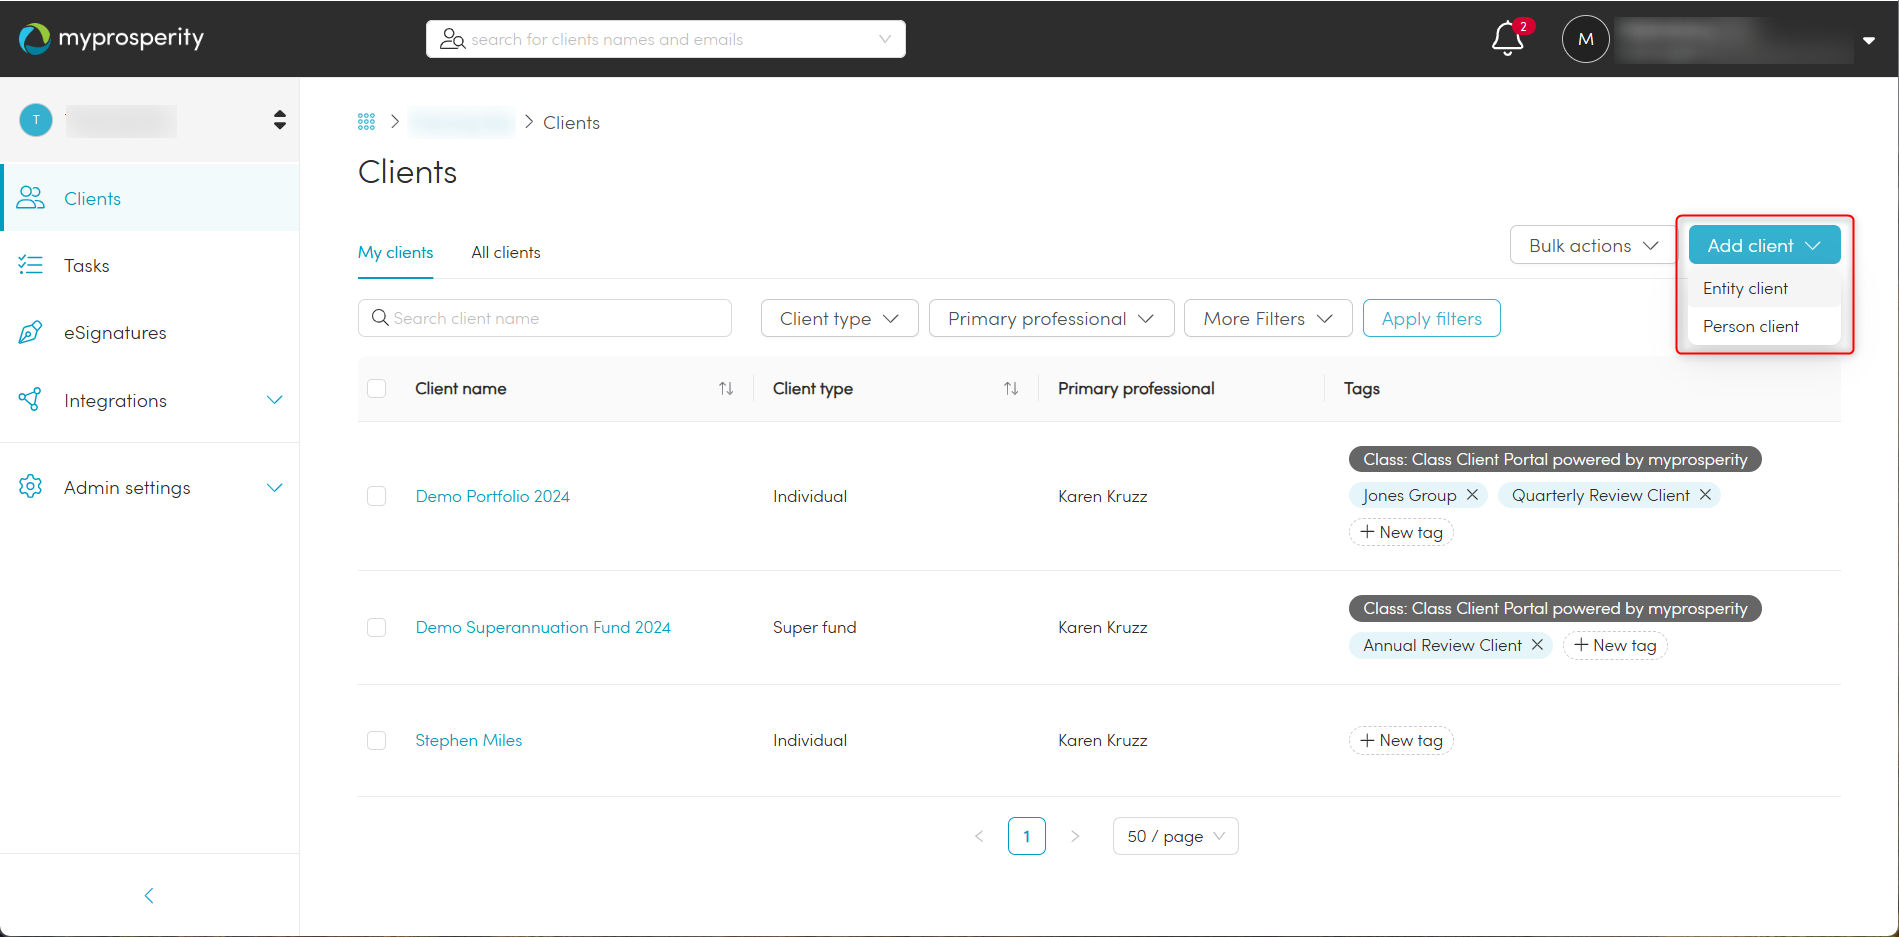Image resolution: width=1899 pixels, height=937 pixels.
Task: Click Karen Kruzz in Stephen Miles row
Action: tap(1102, 740)
